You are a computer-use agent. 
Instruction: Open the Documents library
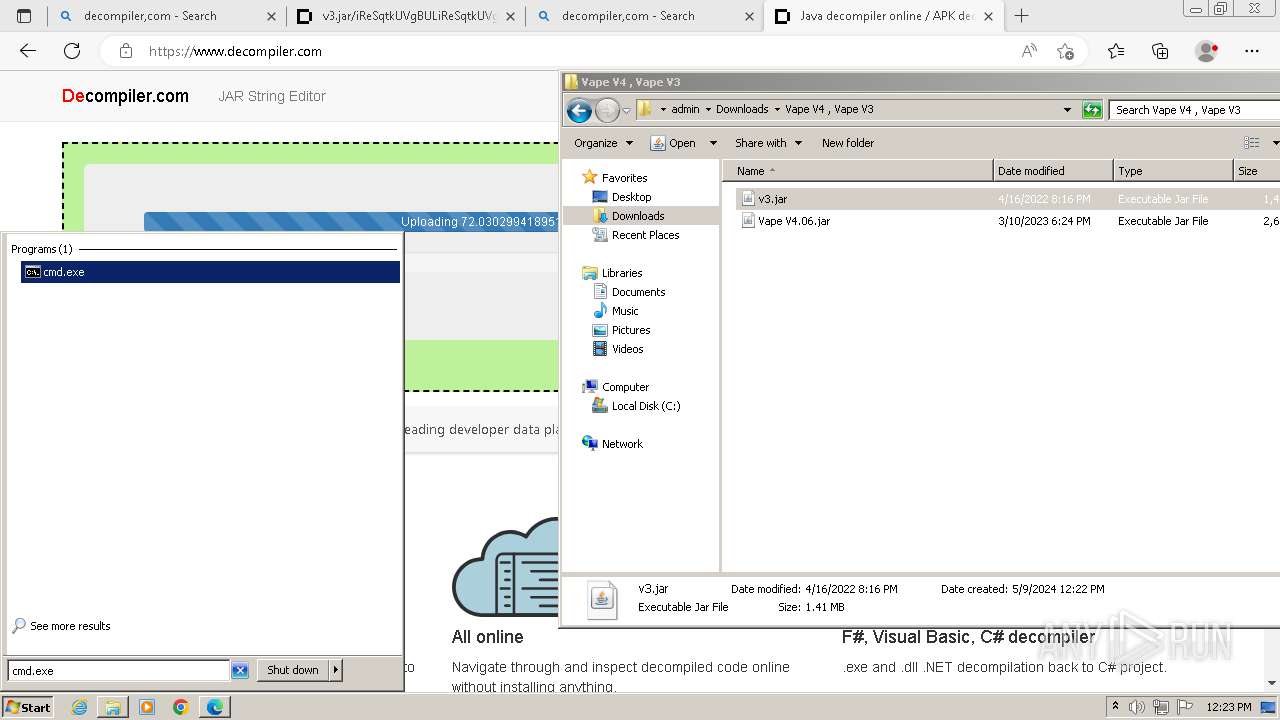click(638, 292)
